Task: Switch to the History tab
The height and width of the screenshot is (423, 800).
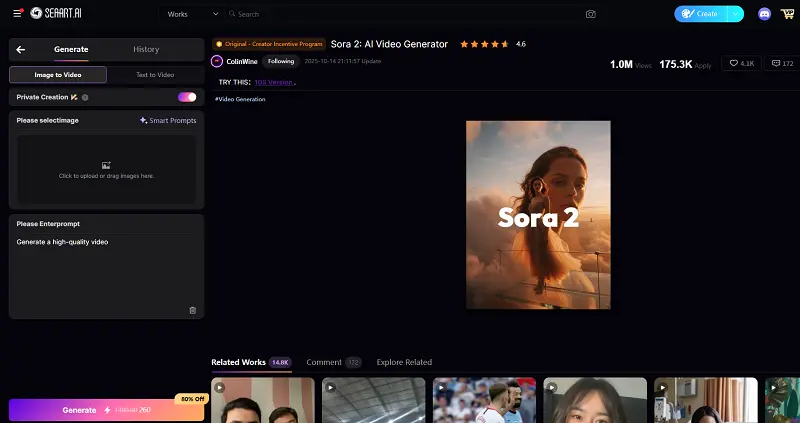Action: click(146, 49)
